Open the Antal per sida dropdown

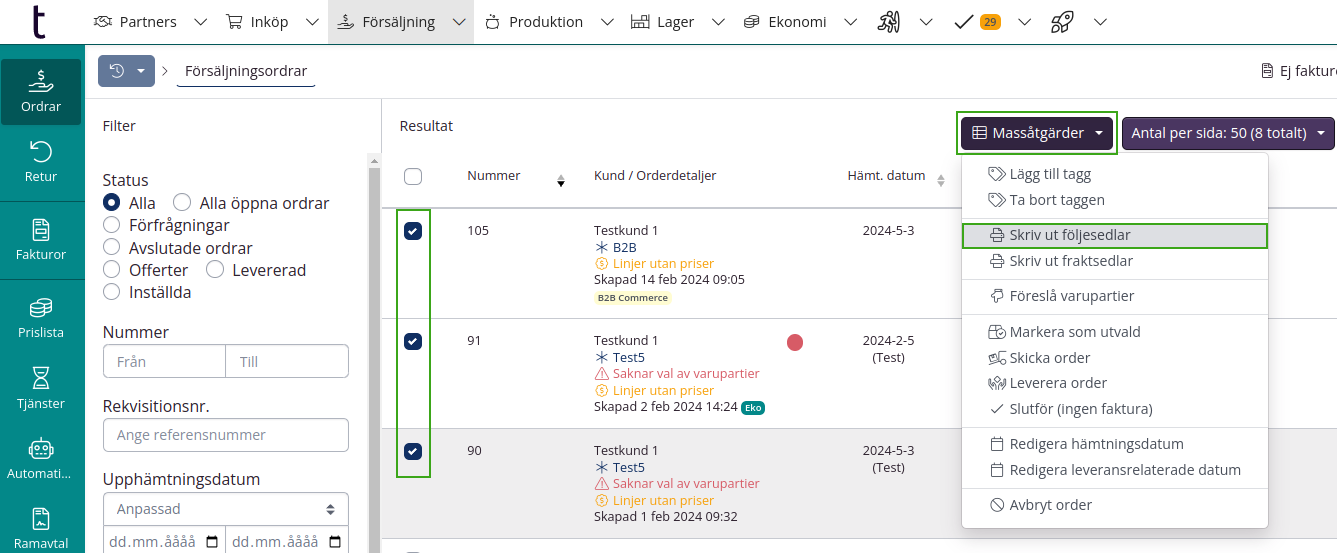pos(1228,133)
